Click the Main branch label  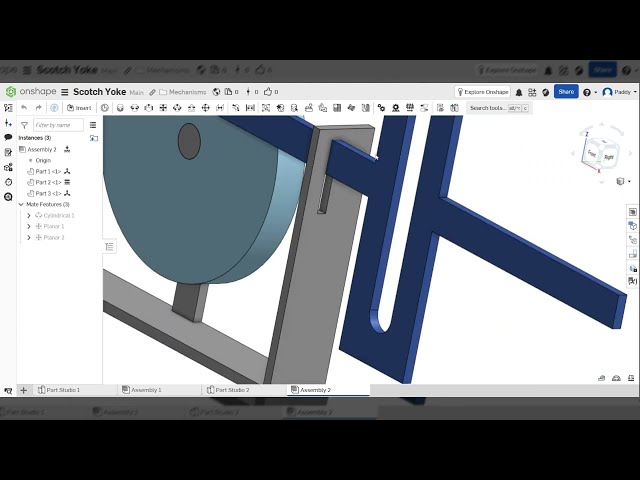pos(137,93)
